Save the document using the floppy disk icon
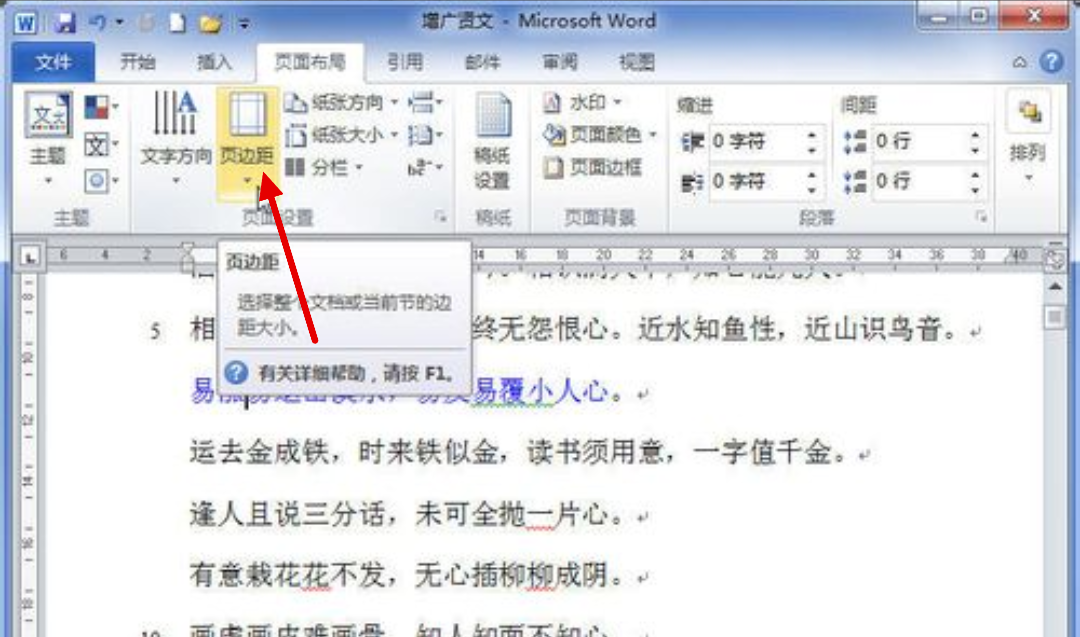The image size is (1080, 637). [x=65, y=23]
